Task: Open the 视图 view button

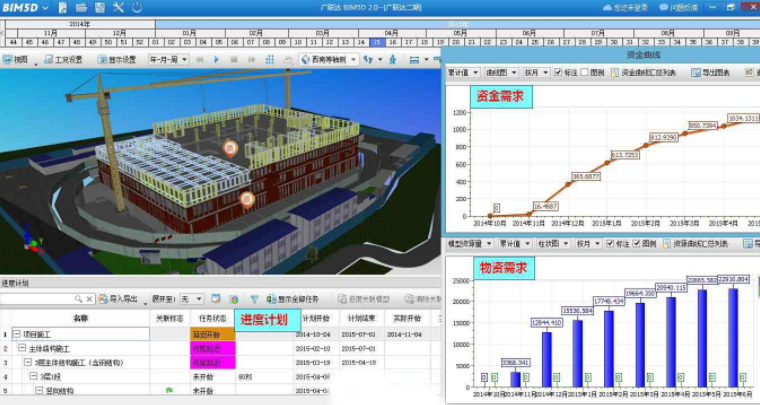Action: [x=16, y=60]
